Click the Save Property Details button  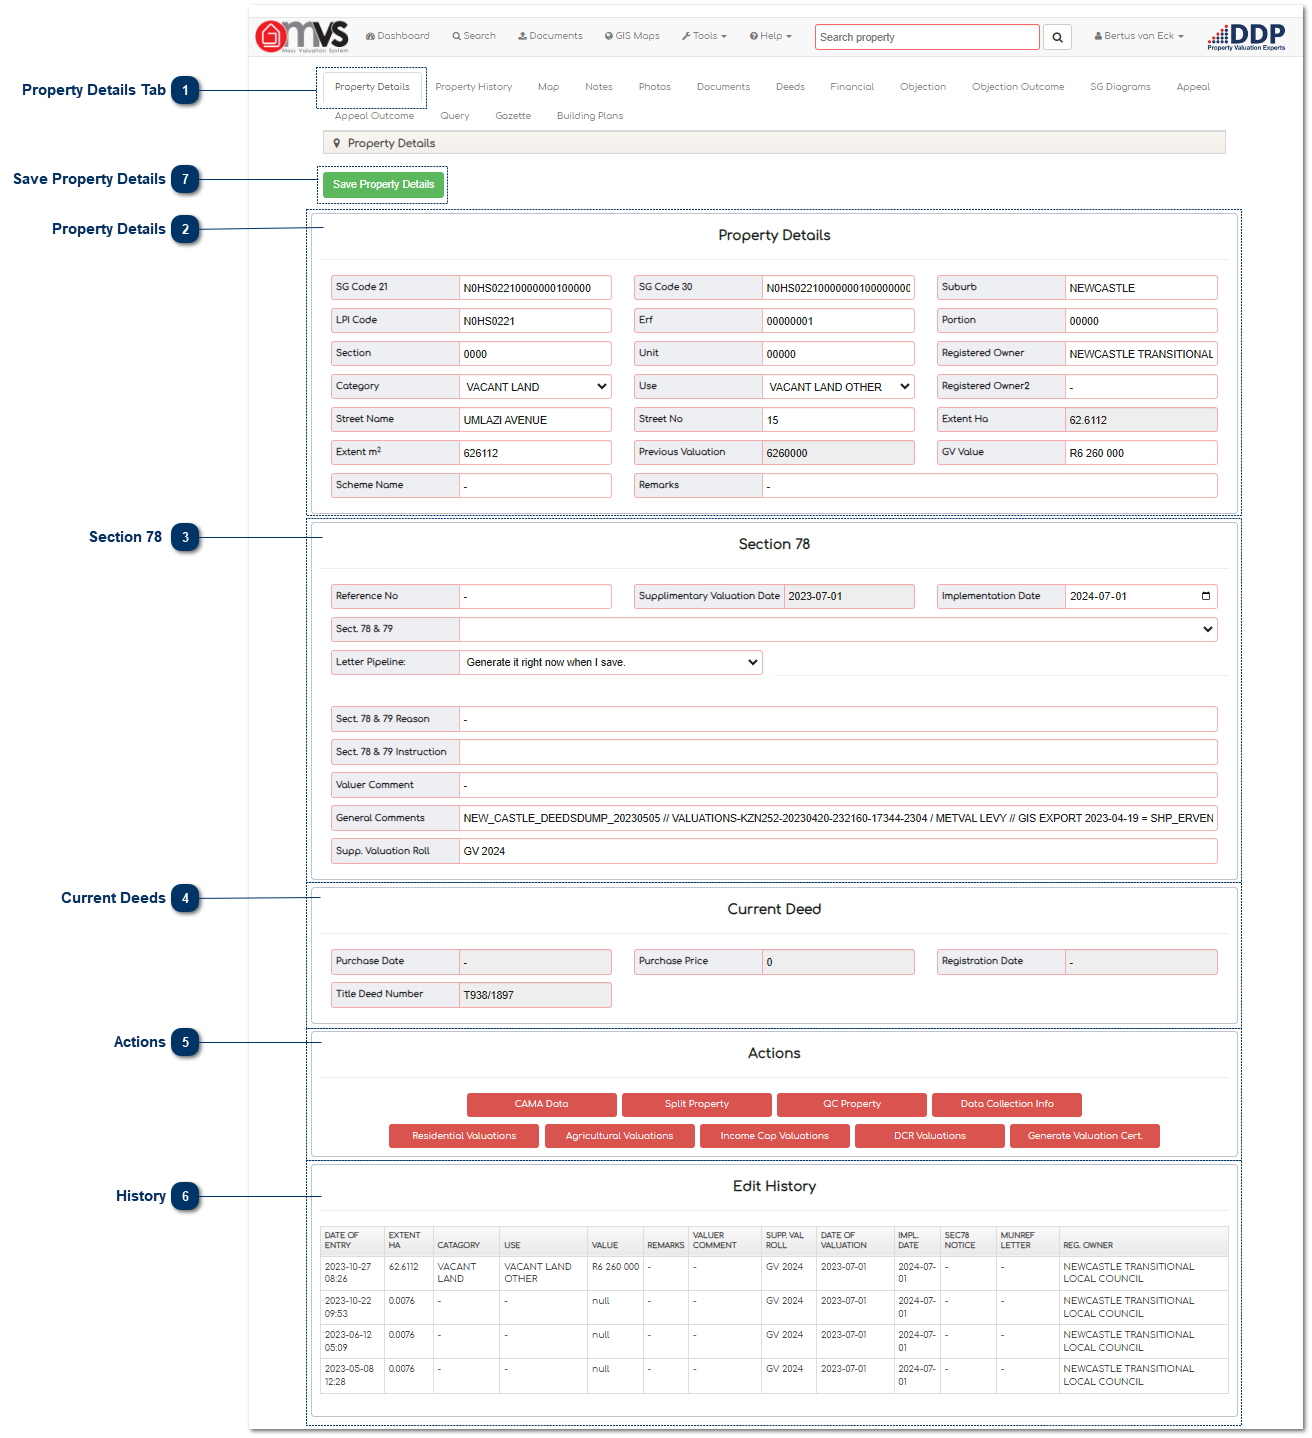[x=383, y=184]
